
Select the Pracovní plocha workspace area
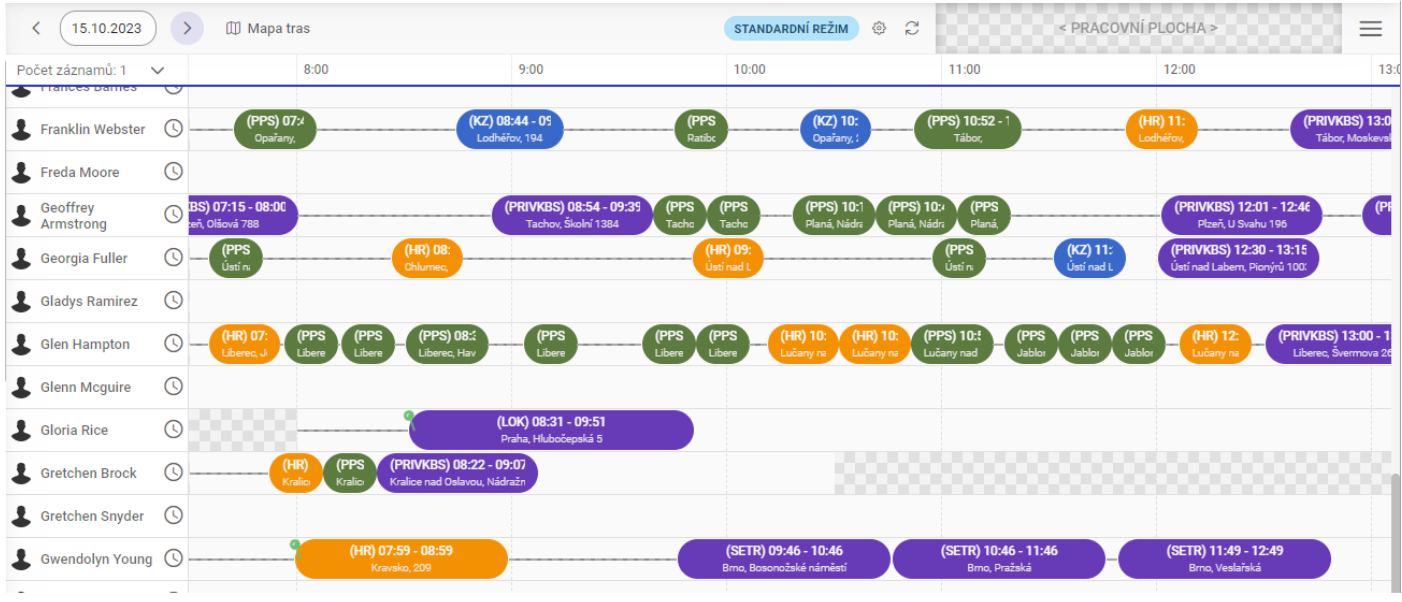coord(1137,28)
